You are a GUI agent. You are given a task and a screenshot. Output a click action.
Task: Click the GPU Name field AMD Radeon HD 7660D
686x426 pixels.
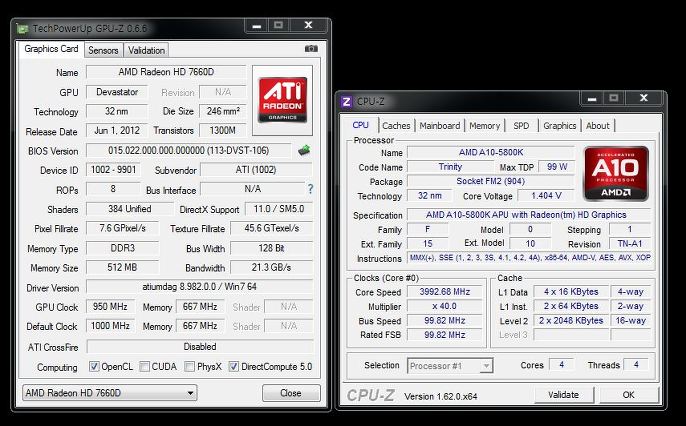(x=166, y=72)
